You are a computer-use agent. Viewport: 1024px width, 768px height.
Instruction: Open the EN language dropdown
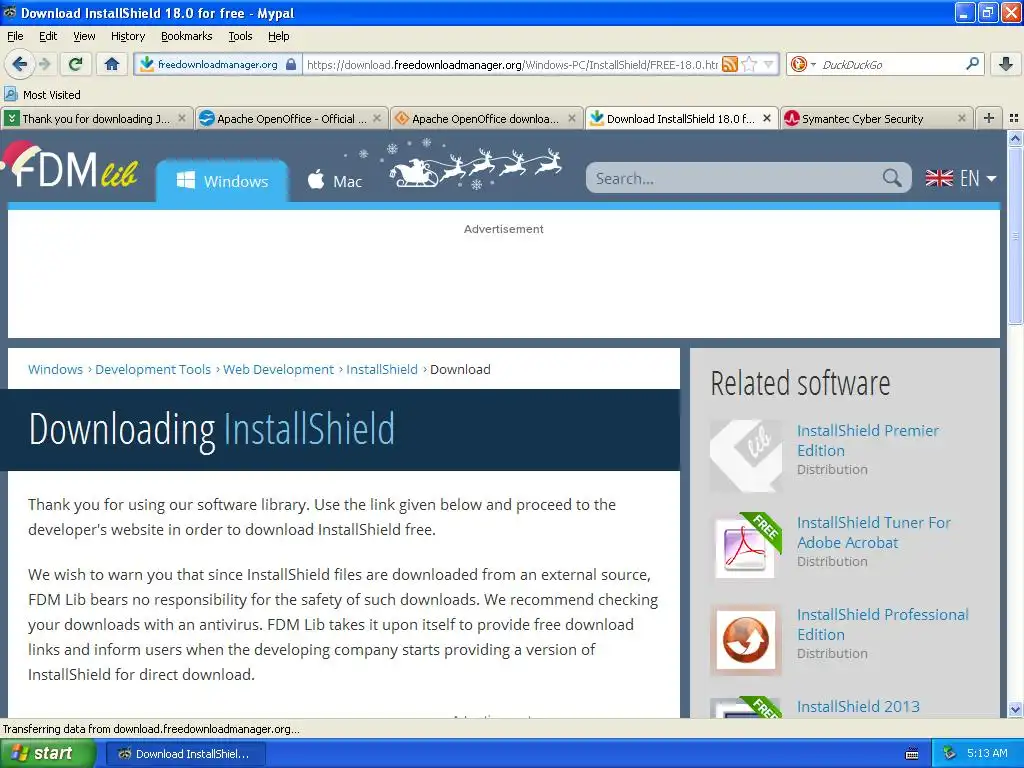961,178
